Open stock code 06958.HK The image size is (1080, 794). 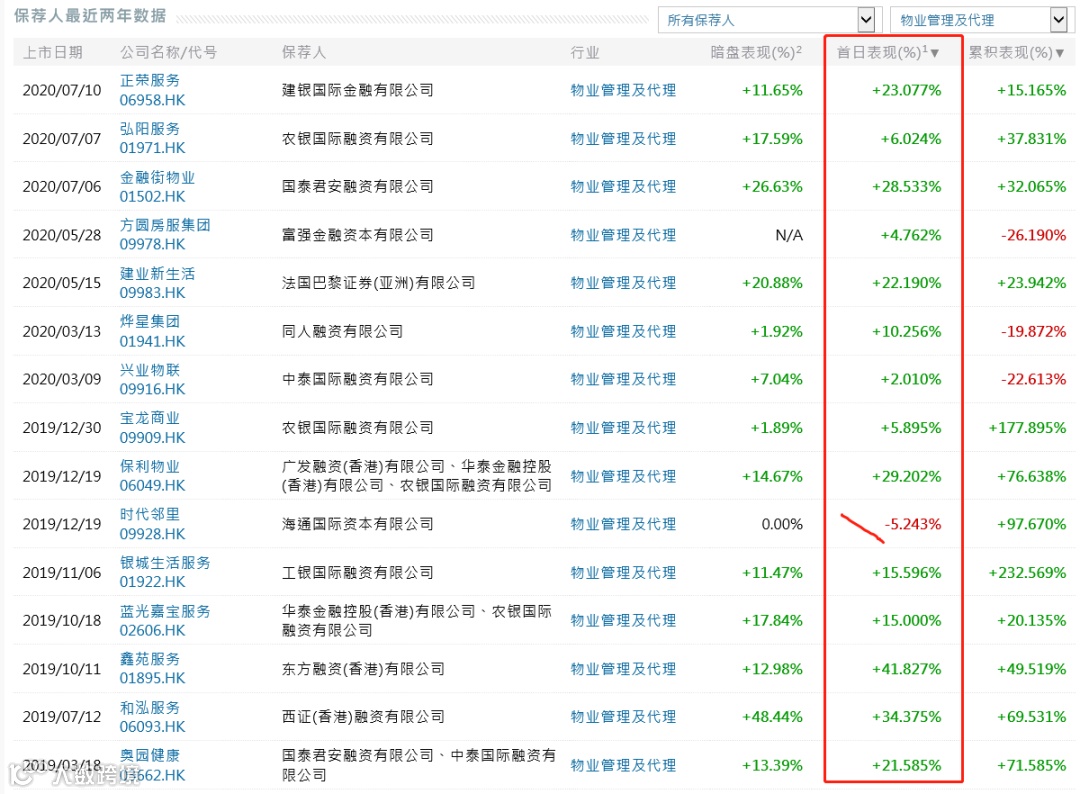point(152,101)
